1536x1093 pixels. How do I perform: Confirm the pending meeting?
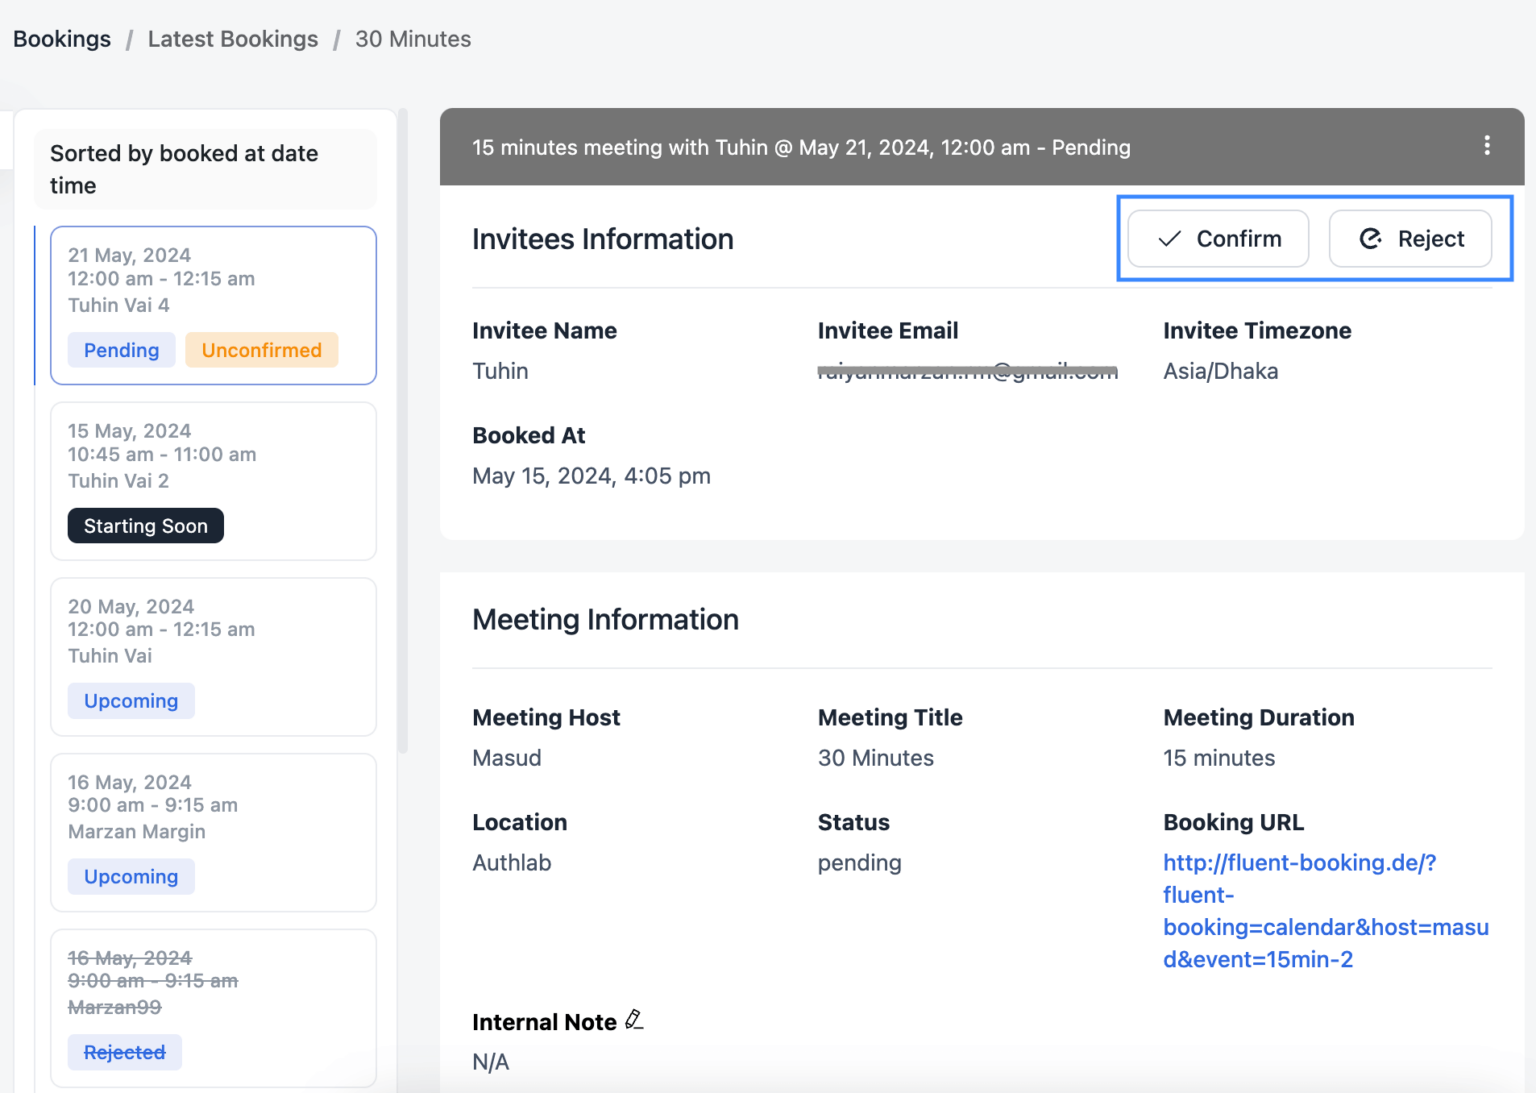point(1218,239)
